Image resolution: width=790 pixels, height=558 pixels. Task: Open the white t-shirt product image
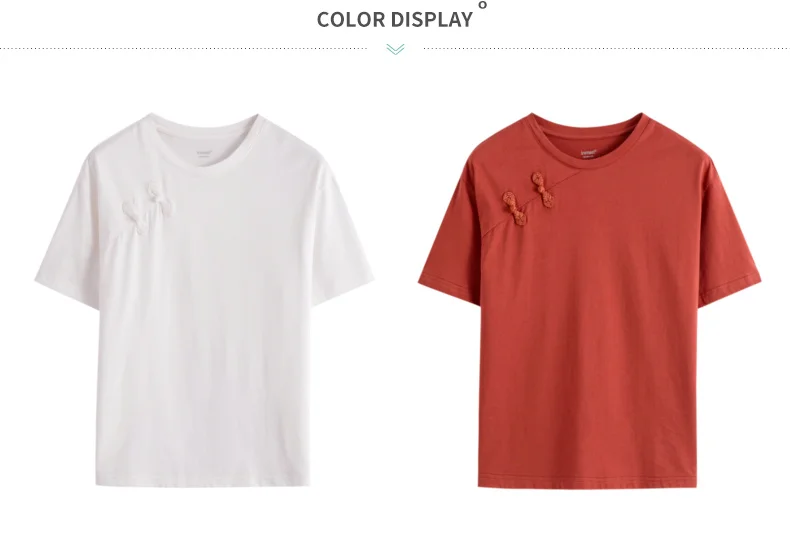point(204,300)
